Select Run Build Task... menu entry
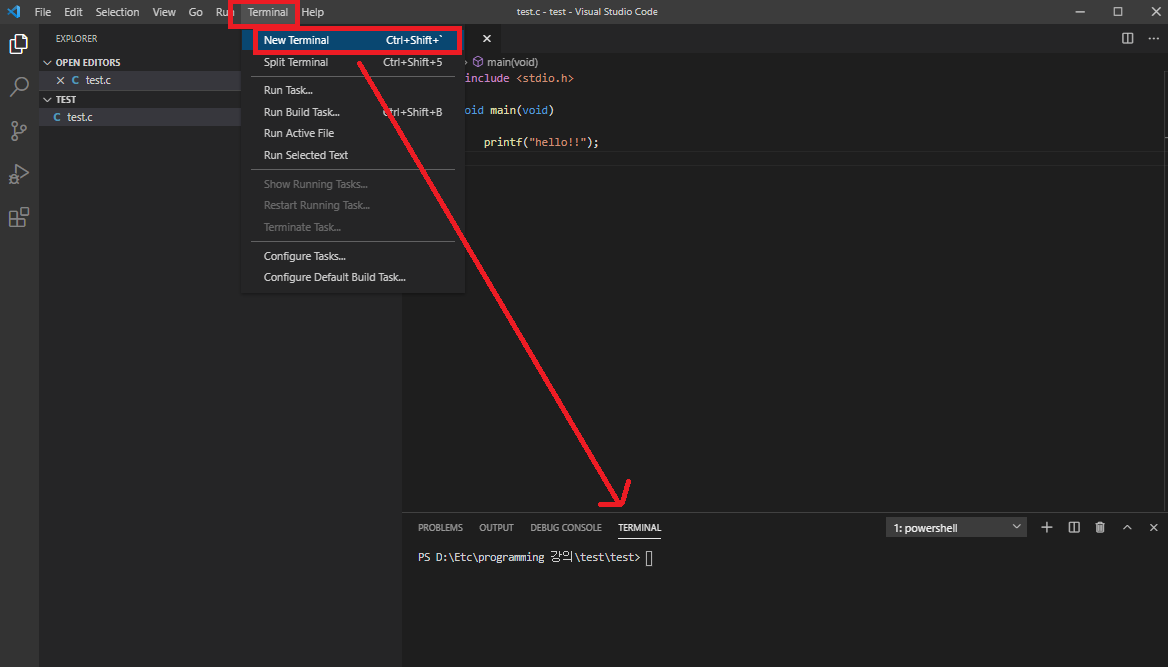The width and height of the screenshot is (1168, 667). 353,112
